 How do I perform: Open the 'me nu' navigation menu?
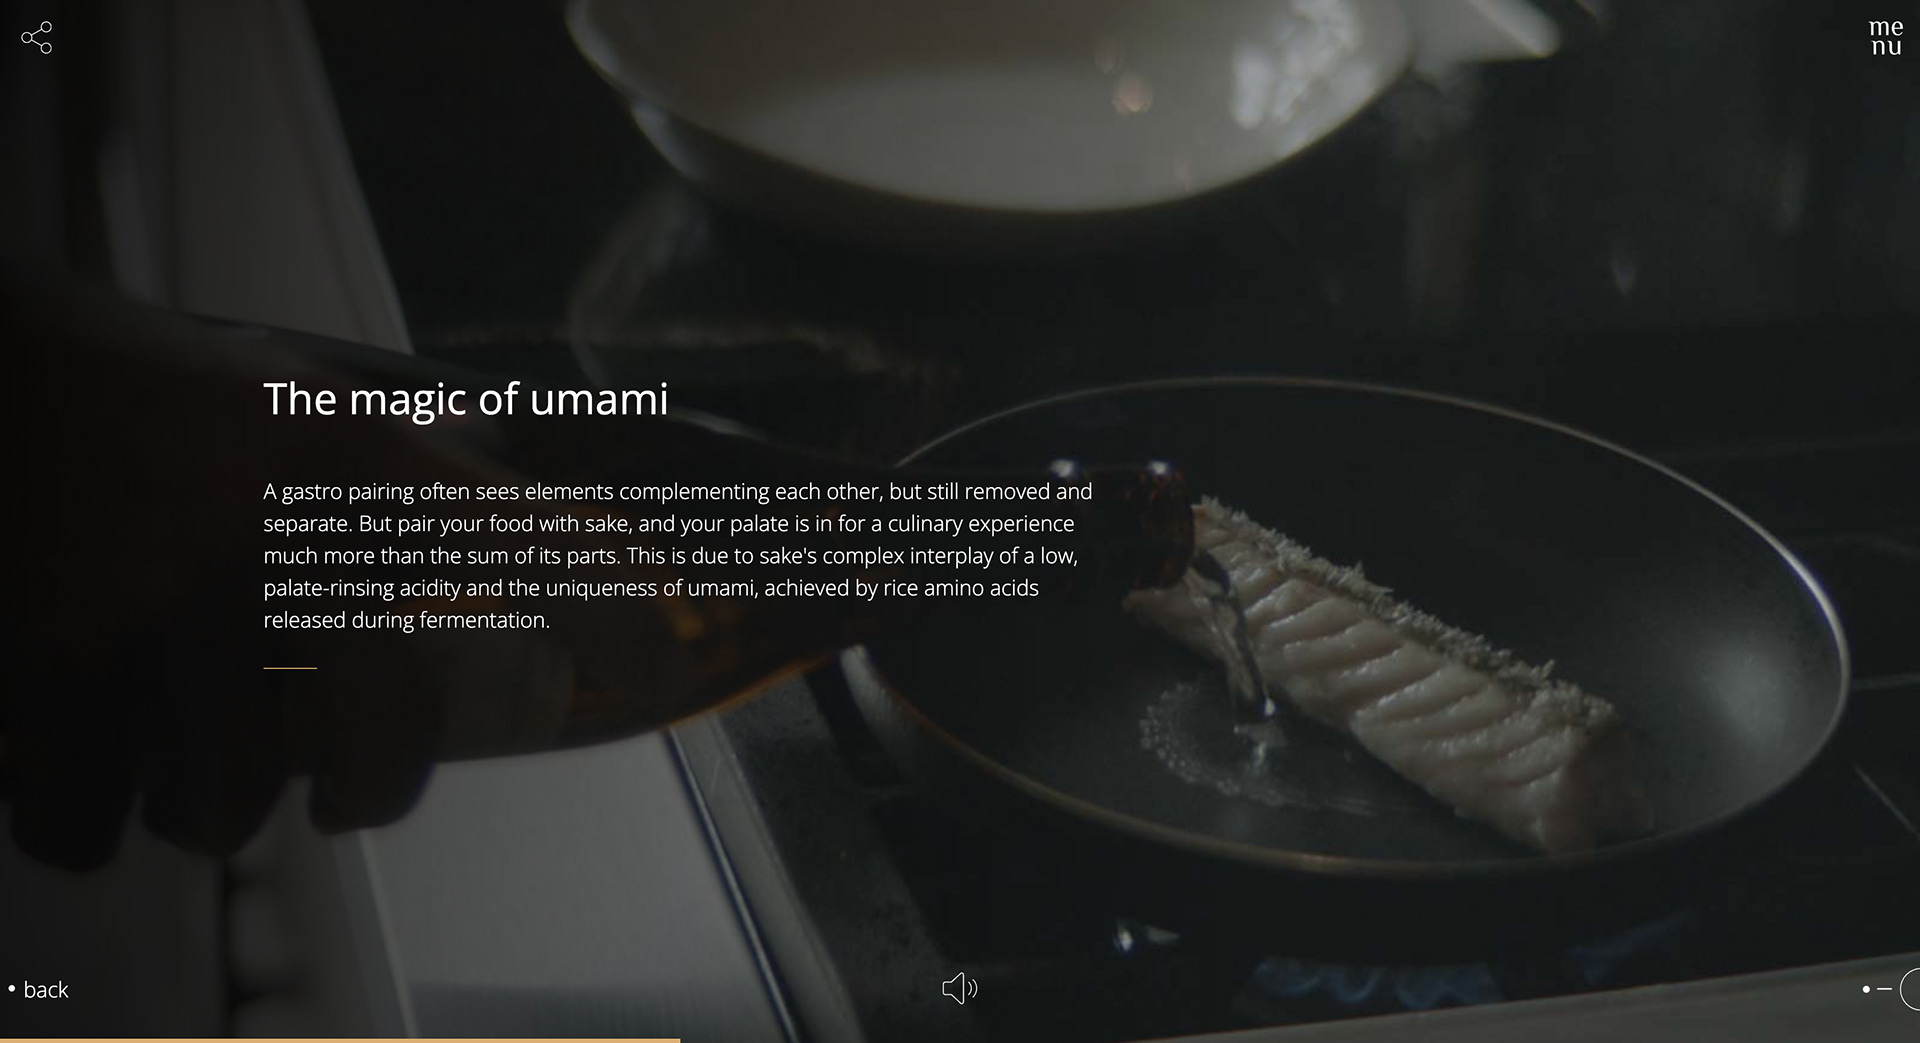[x=1886, y=37]
